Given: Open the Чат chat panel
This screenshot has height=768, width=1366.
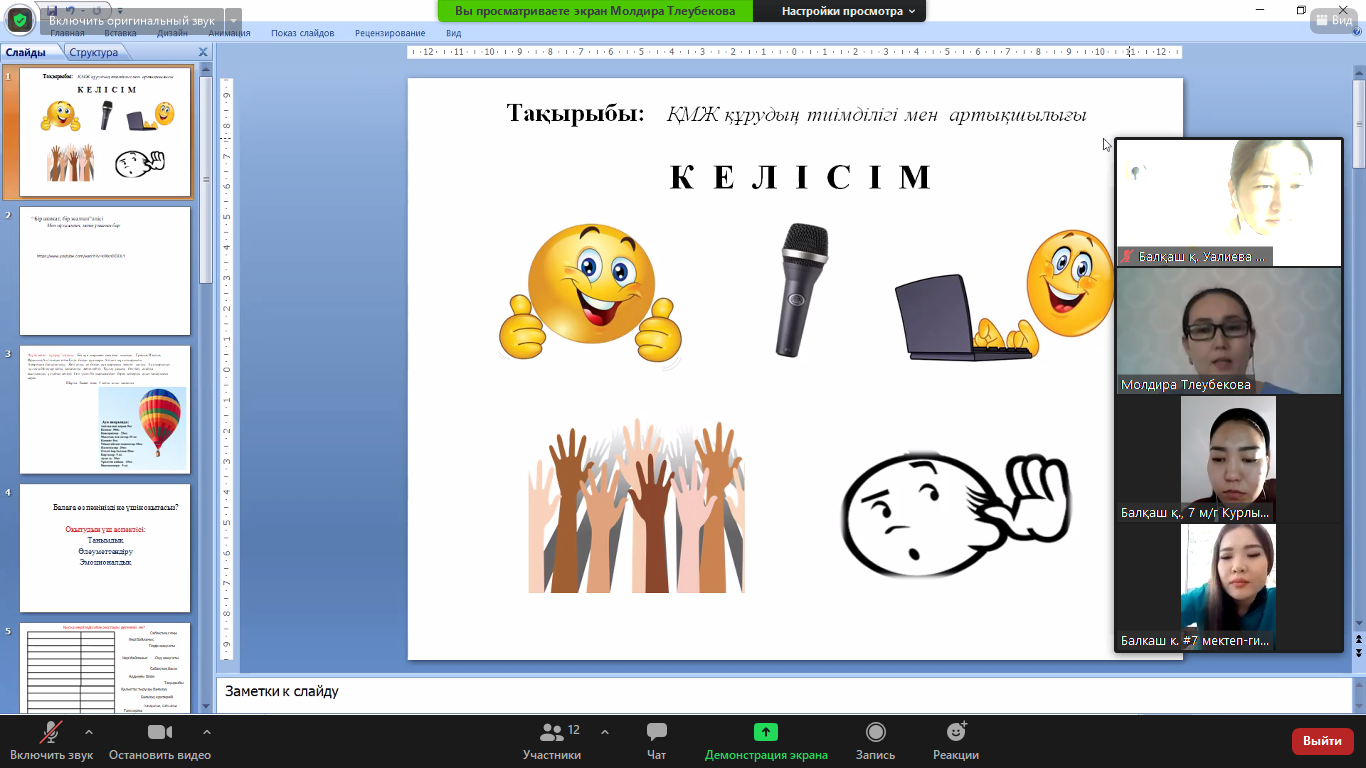Looking at the screenshot, I should pos(656,732).
